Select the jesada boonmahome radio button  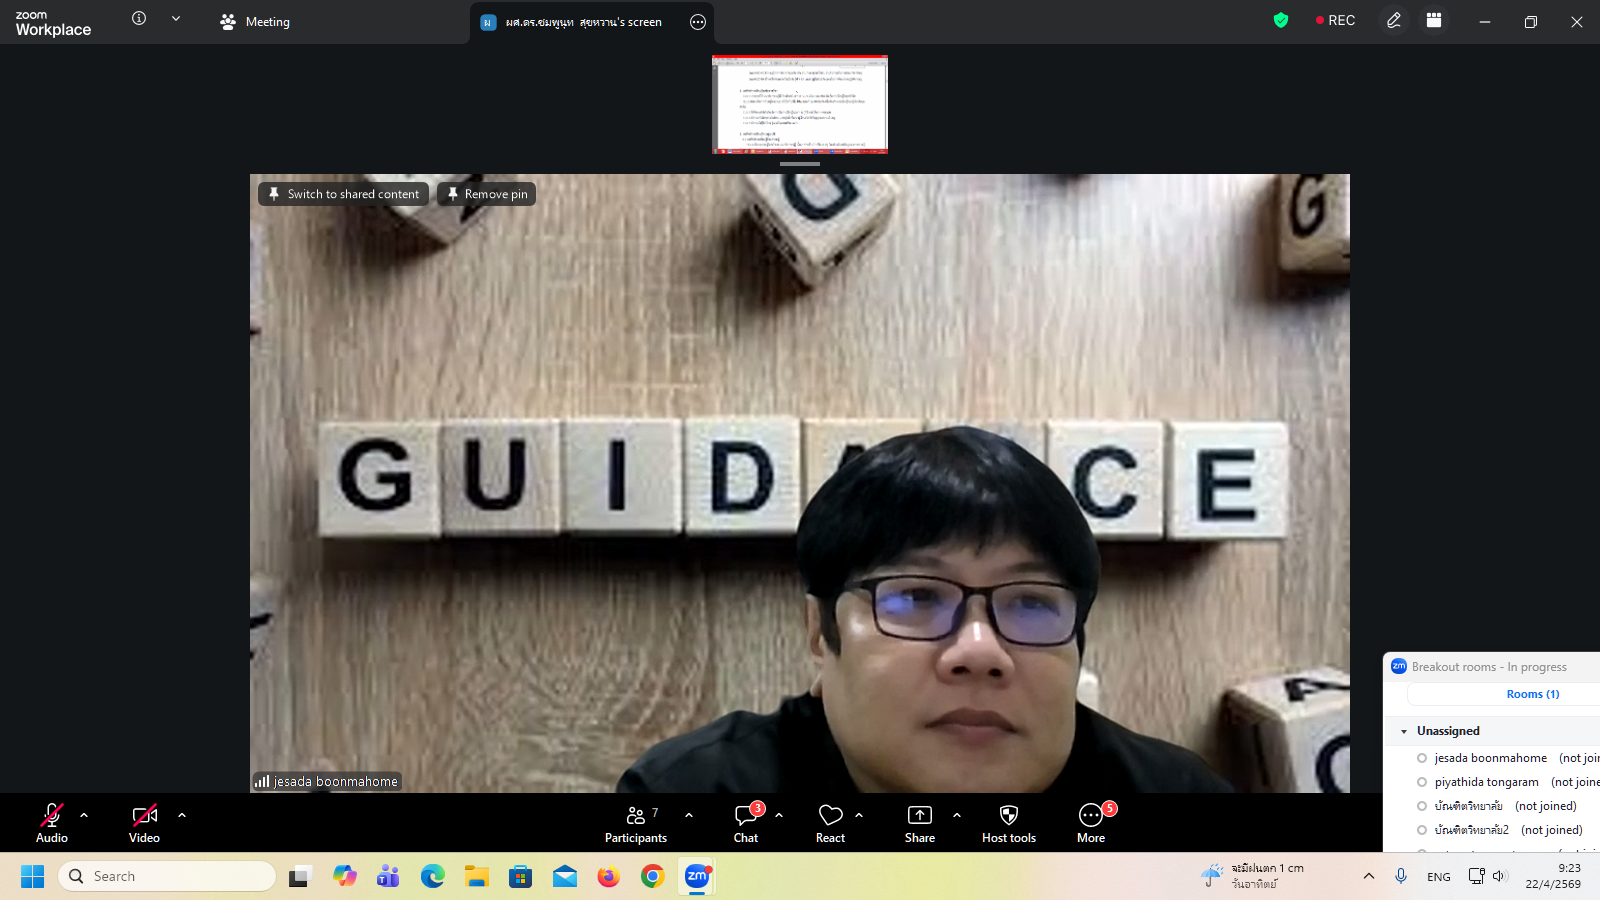(x=1422, y=758)
